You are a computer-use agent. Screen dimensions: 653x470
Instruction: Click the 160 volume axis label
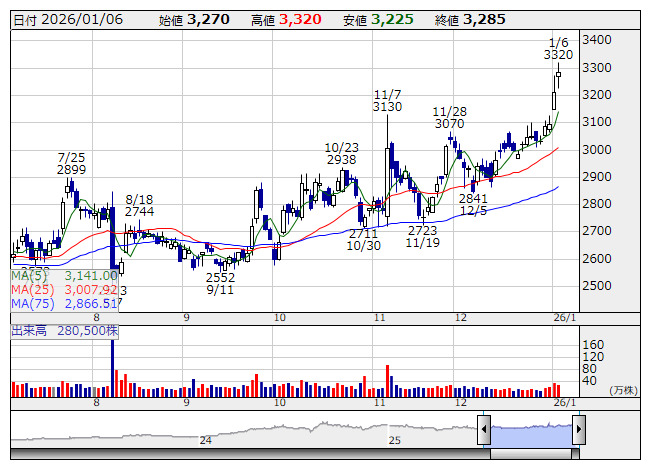(x=593, y=345)
